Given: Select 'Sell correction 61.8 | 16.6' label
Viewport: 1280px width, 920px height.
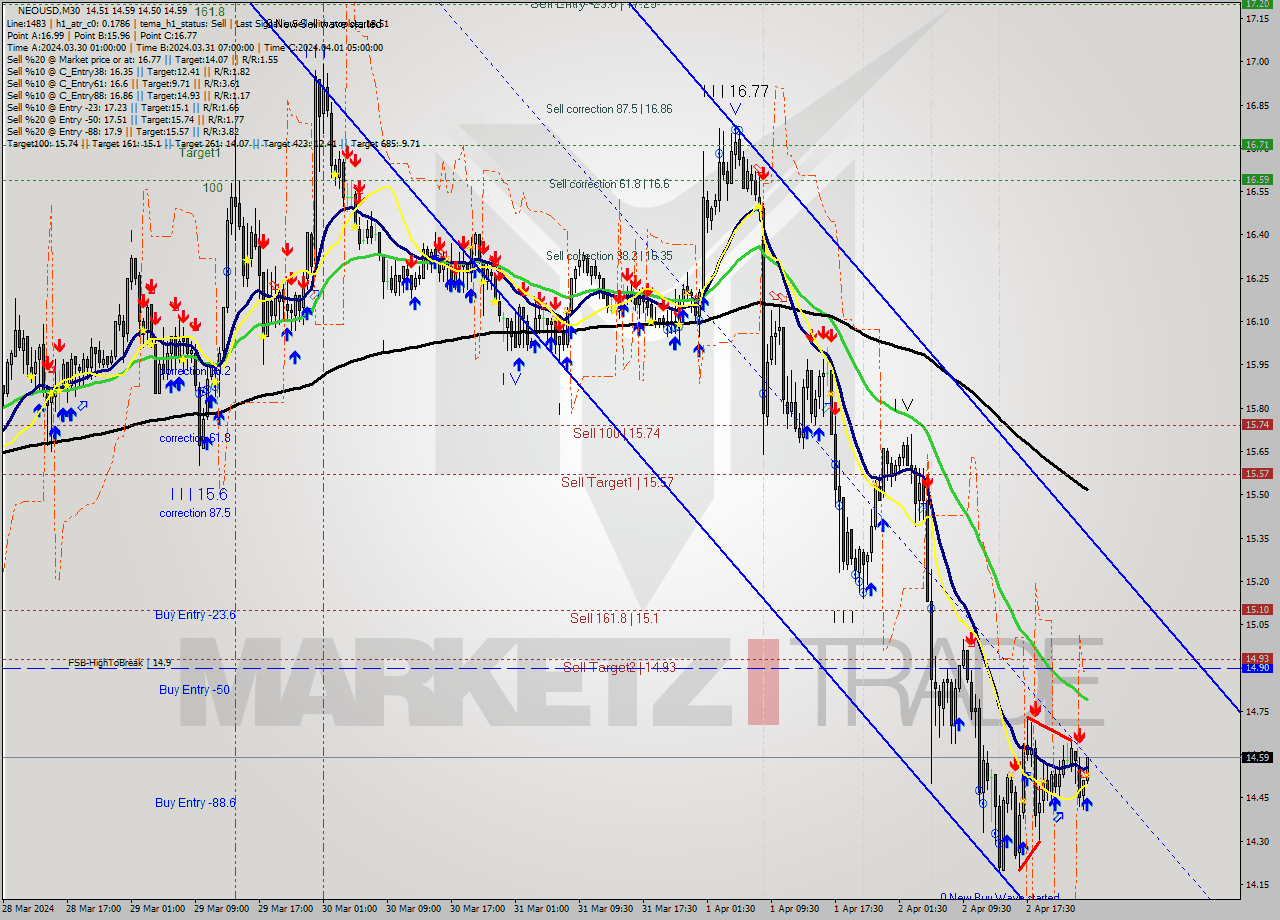Looking at the screenshot, I should 609,184.
